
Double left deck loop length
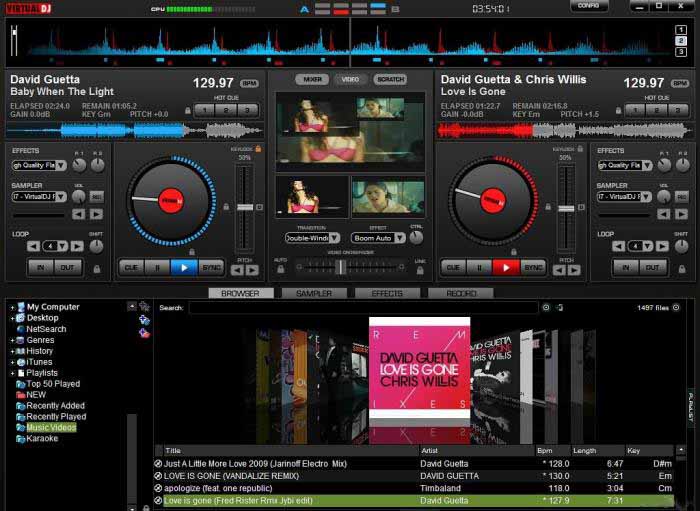click(77, 246)
